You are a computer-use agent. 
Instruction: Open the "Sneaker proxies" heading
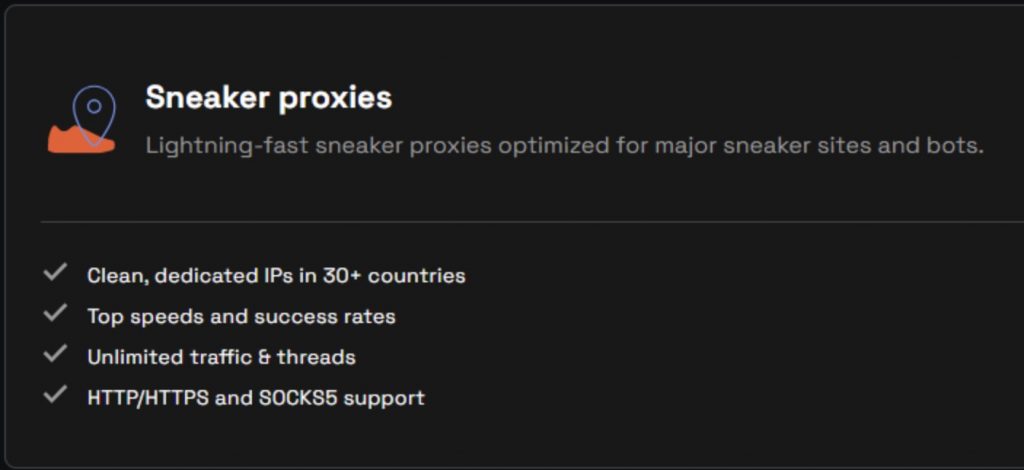268,98
